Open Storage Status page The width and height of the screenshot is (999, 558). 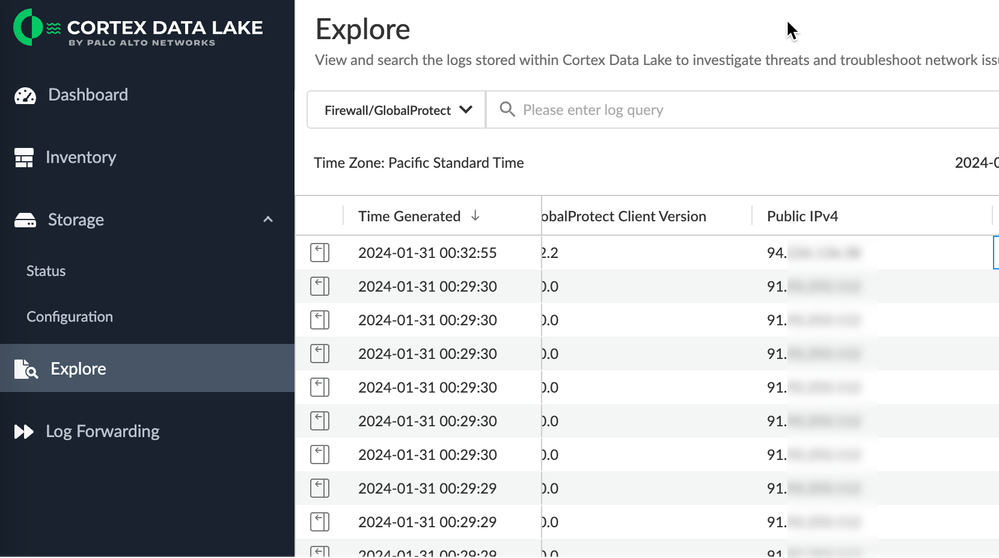pos(46,271)
